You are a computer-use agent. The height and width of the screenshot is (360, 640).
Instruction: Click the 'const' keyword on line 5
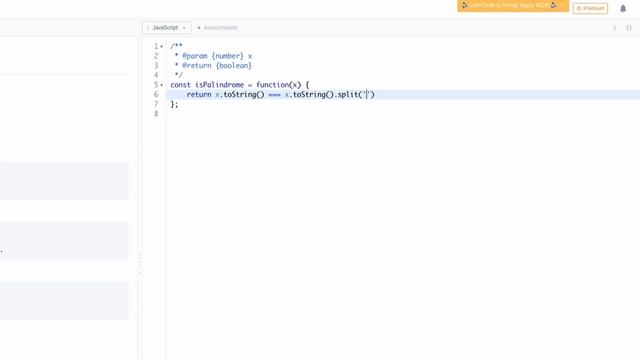point(180,85)
